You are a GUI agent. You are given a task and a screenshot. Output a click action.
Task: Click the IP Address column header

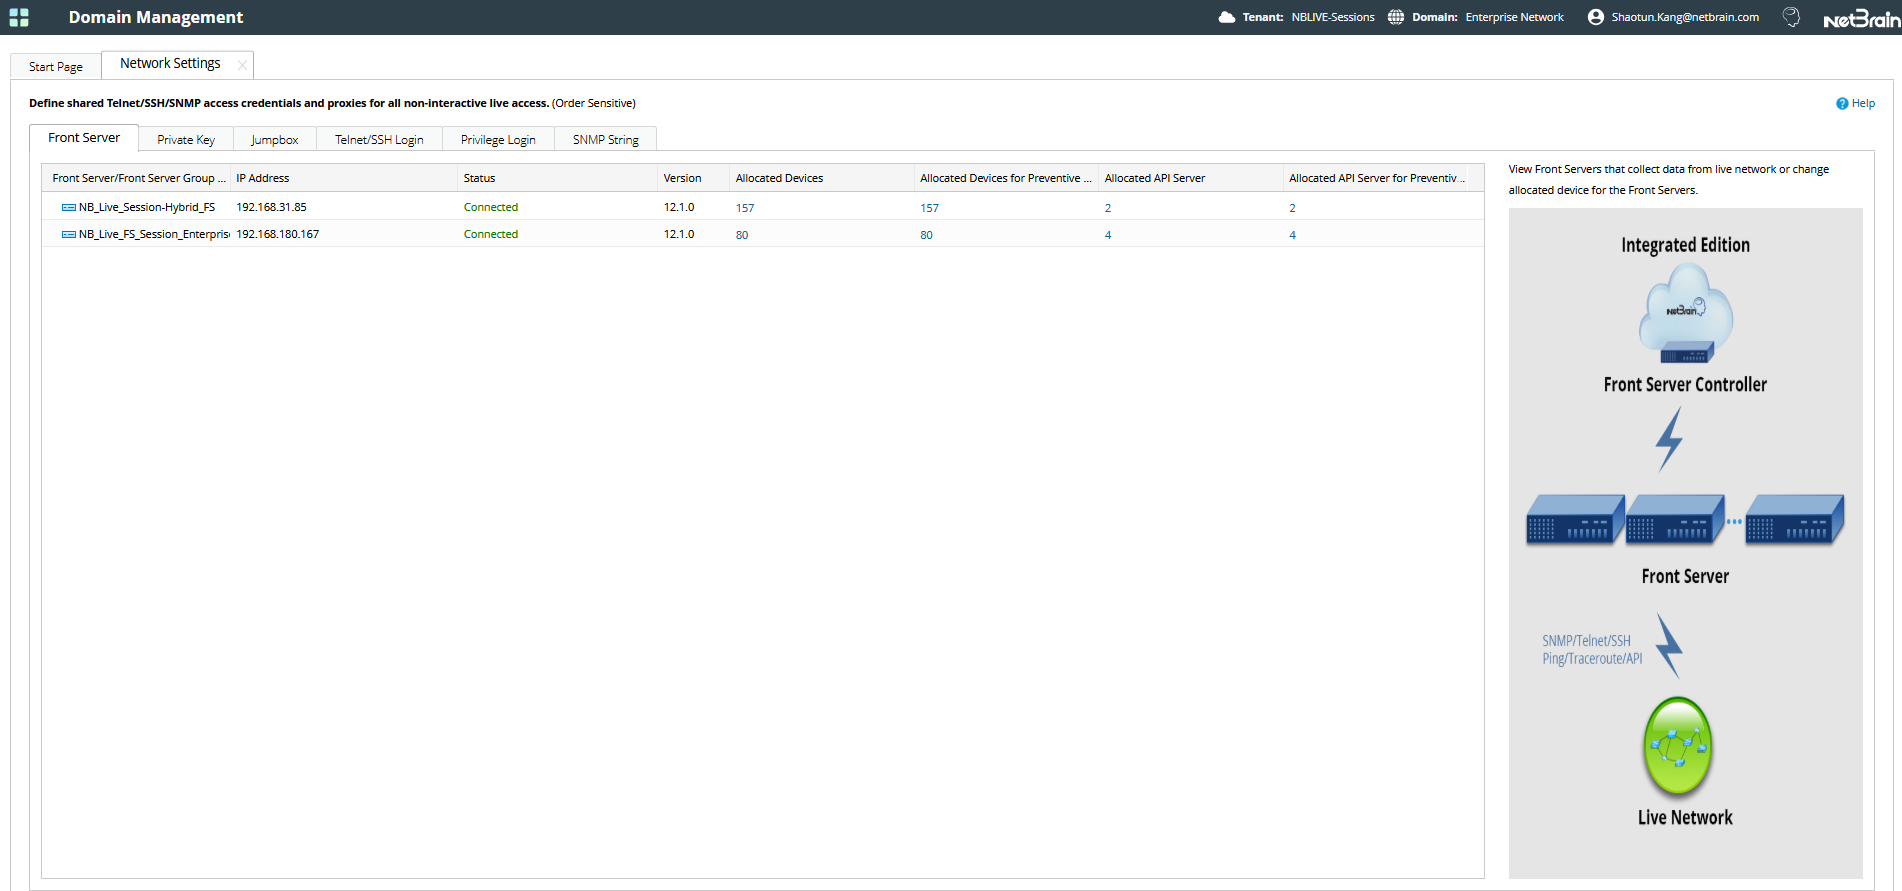click(x=263, y=178)
